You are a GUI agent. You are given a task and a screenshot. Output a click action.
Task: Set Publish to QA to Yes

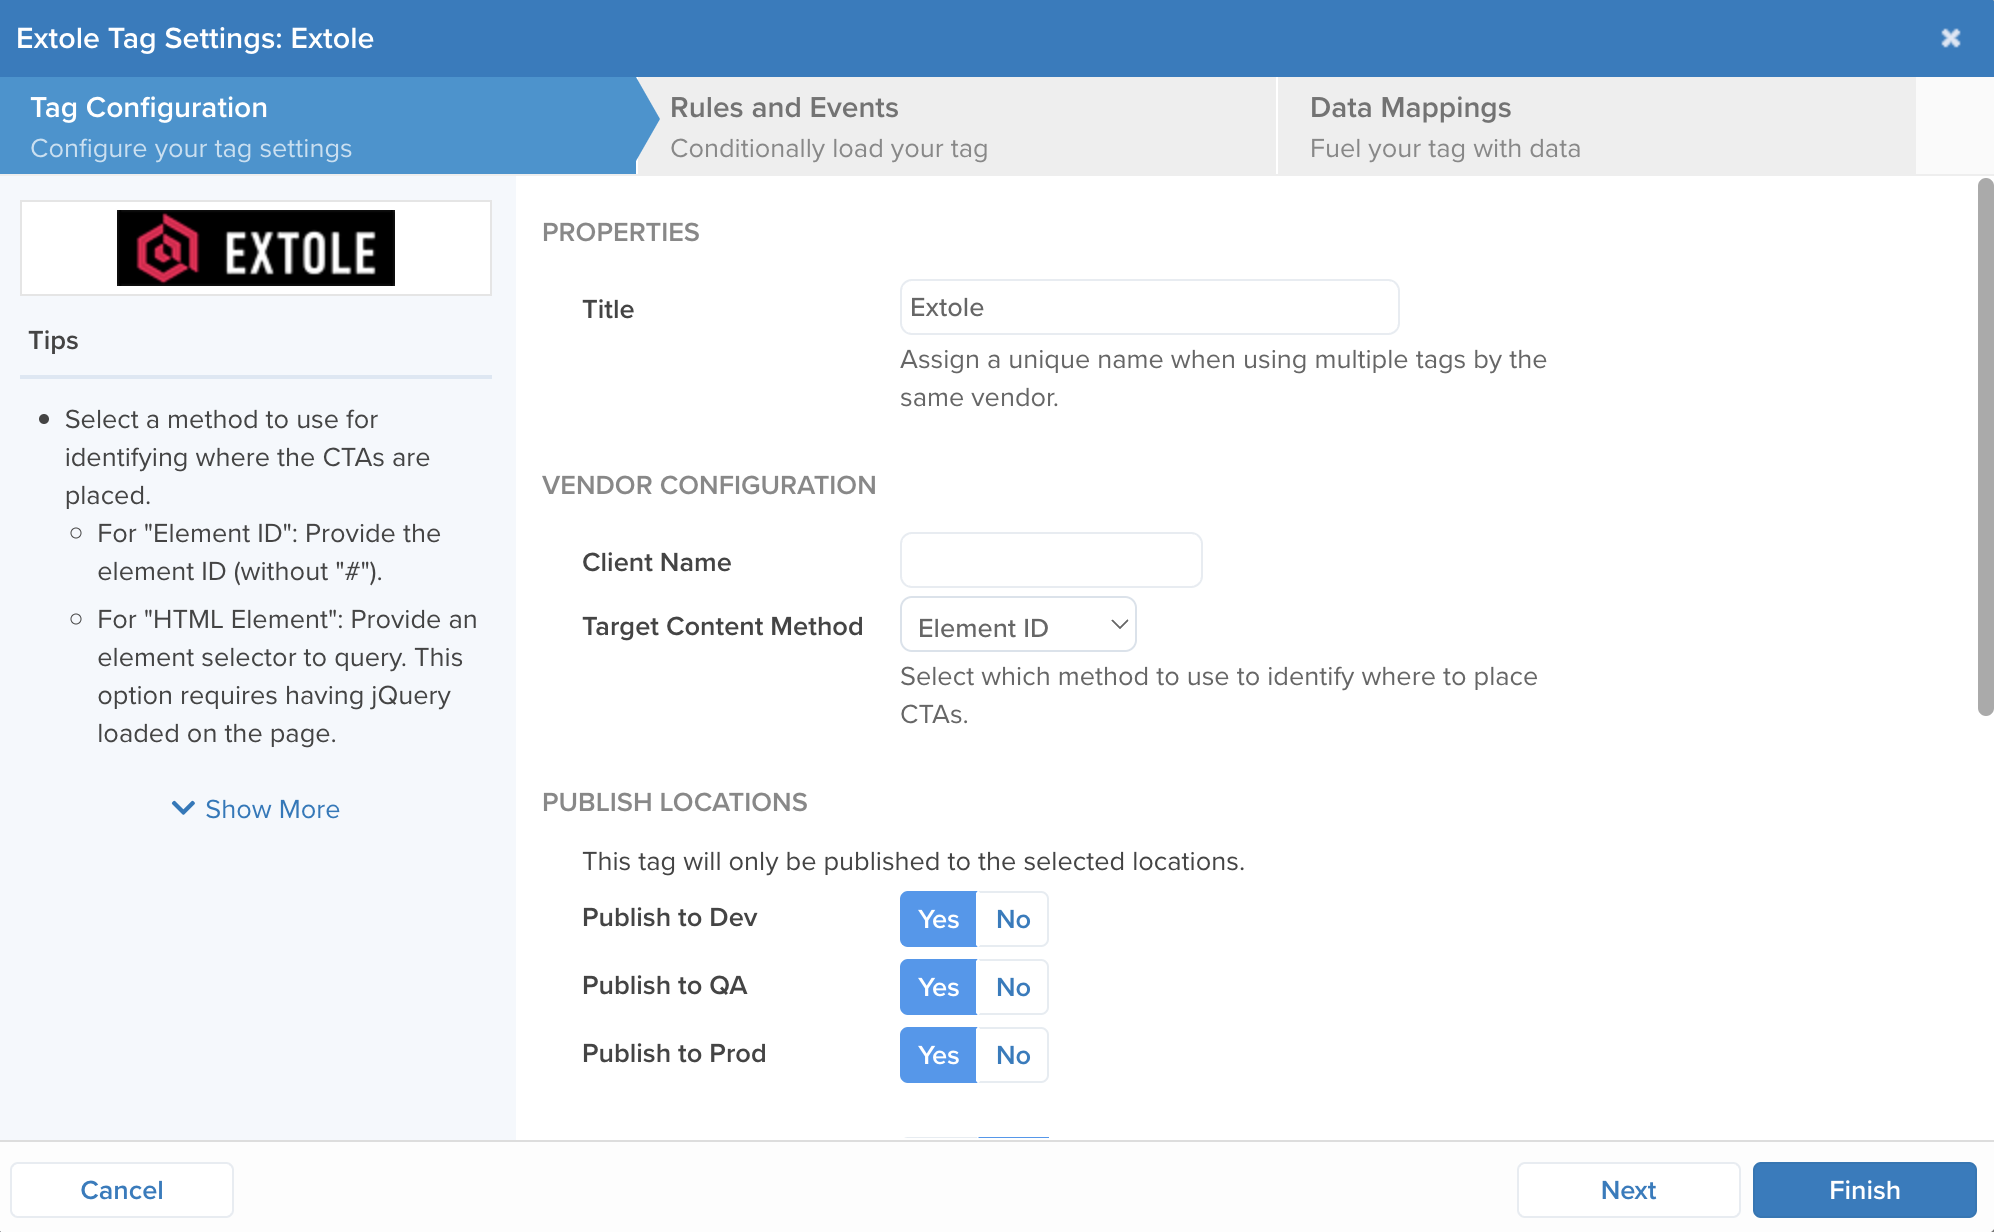pos(938,987)
